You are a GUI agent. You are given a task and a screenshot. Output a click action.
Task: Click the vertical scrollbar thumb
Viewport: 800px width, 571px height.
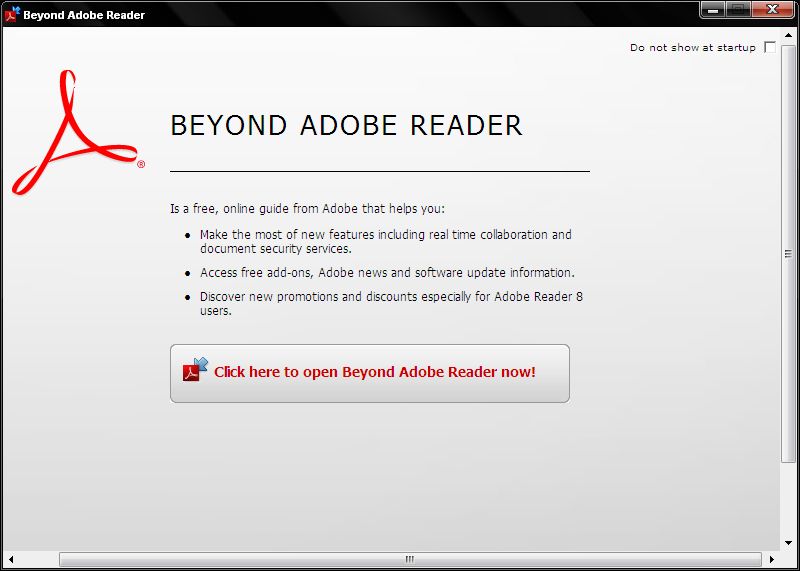[x=788, y=254]
